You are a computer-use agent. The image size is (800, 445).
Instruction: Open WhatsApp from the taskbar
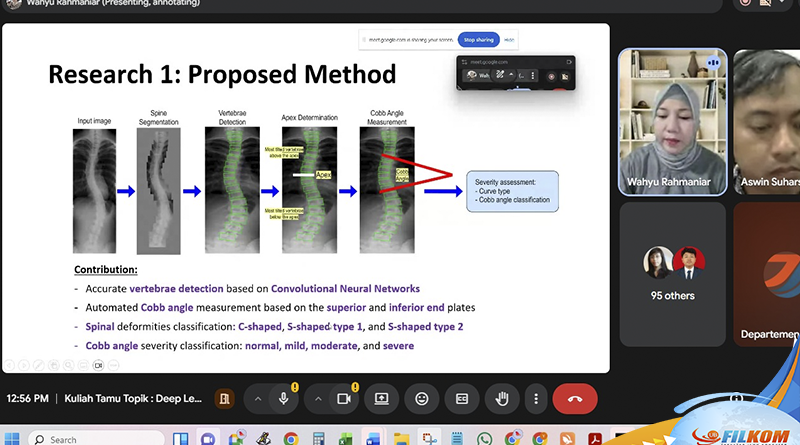tap(484, 439)
